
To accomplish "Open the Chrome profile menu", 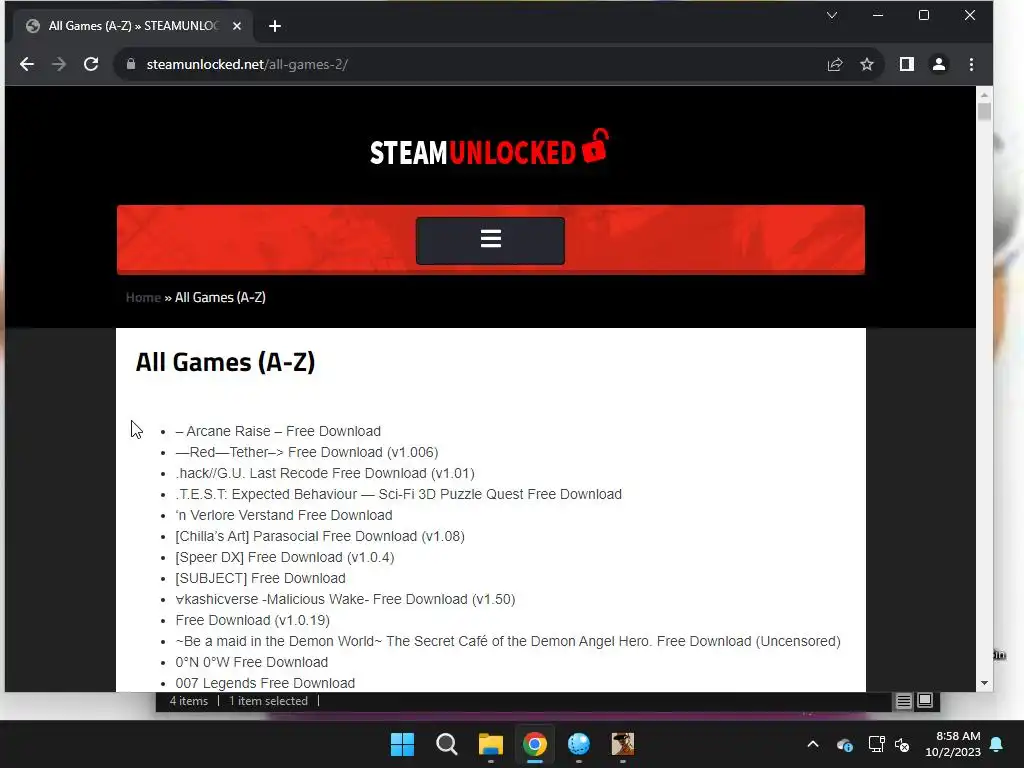I will [x=938, y=64].
